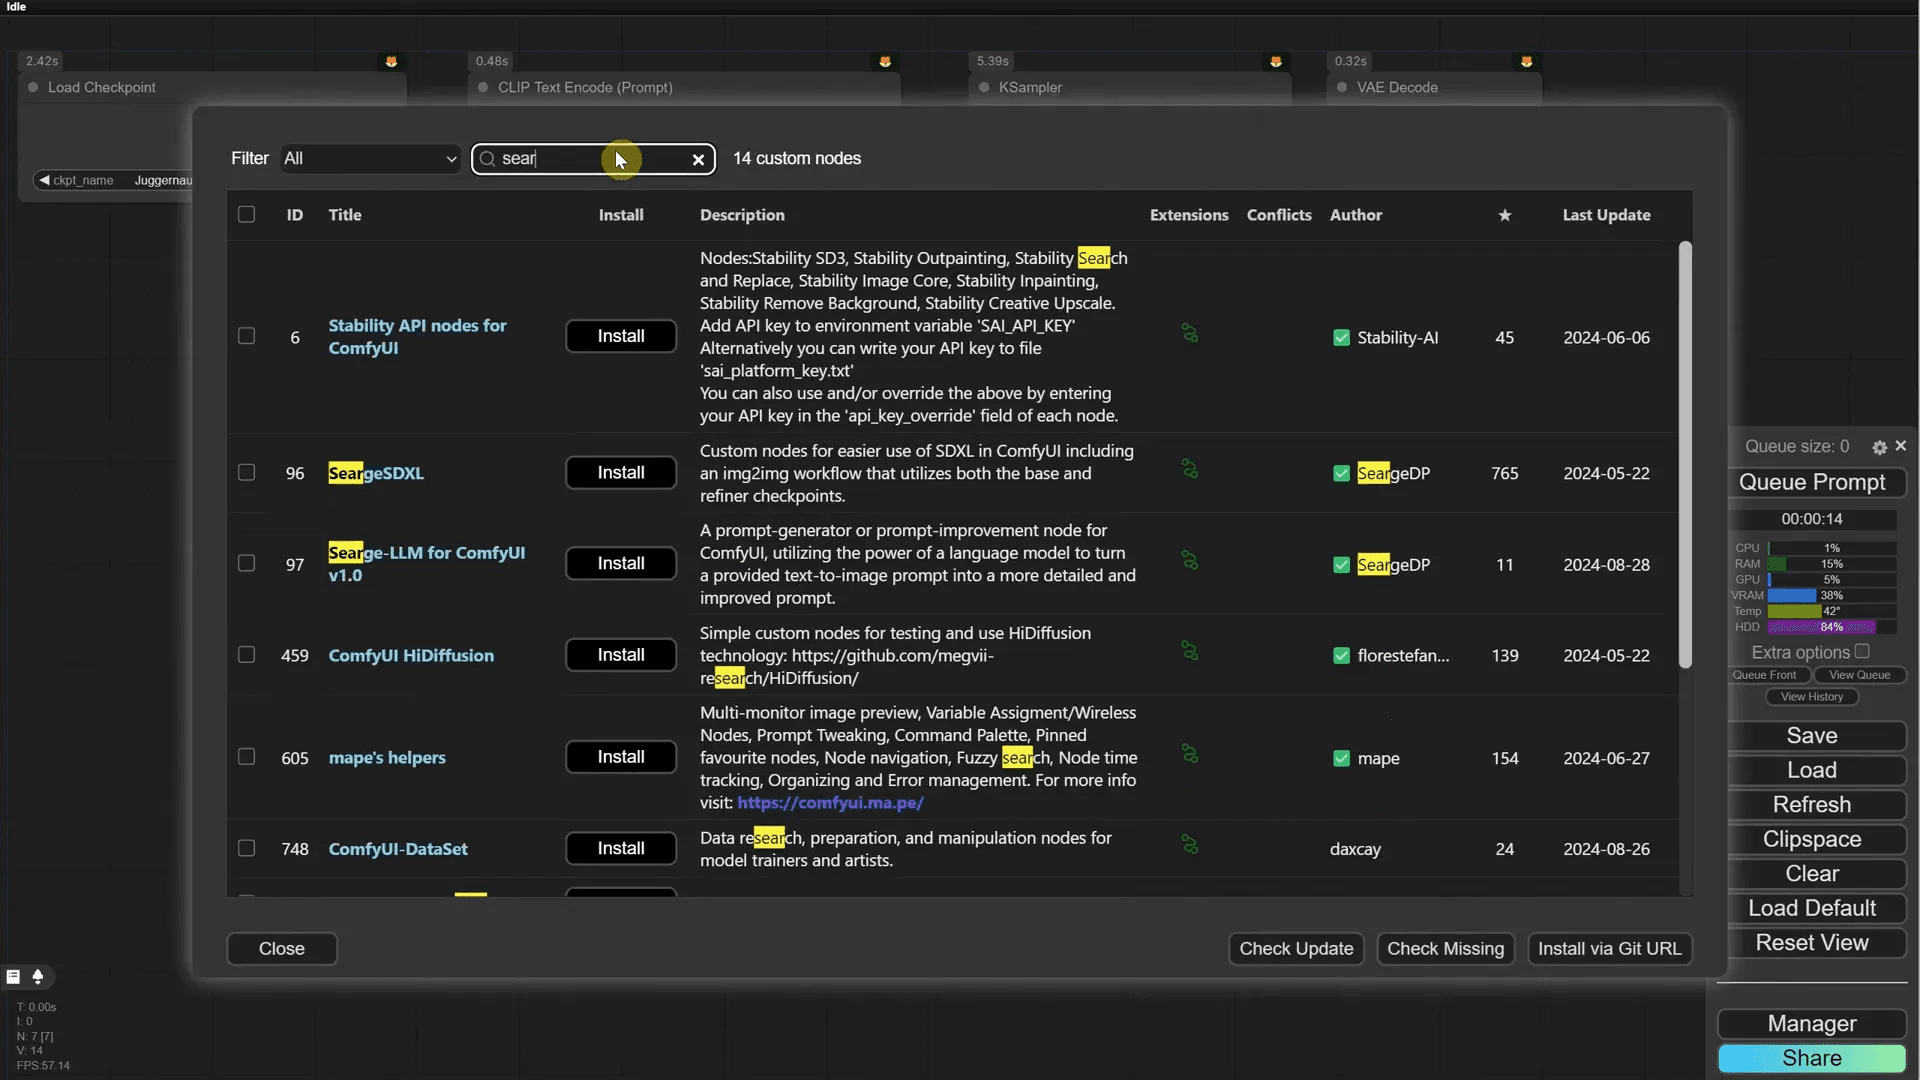The image size is (1920, 1080).
Task: Click the magnifier icon in the search box
Action: (487, 159)
